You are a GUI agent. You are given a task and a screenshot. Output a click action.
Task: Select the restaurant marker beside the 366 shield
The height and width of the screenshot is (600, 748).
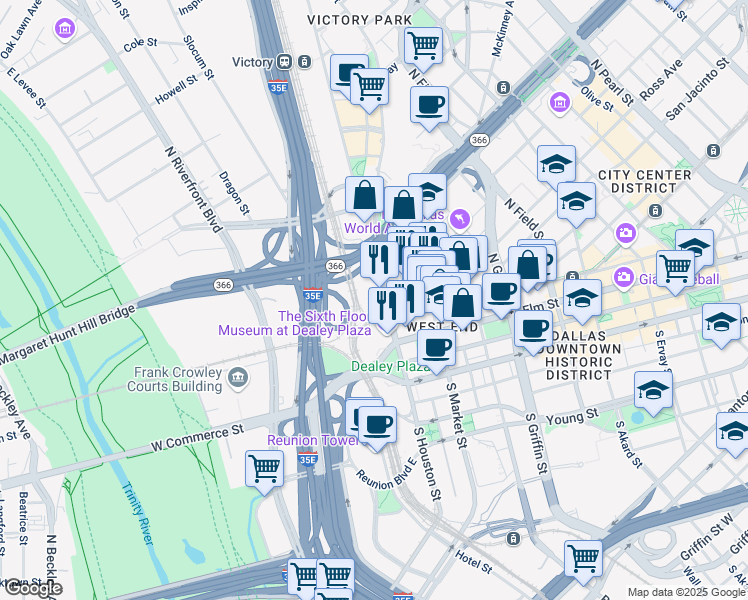pos(380,260)
